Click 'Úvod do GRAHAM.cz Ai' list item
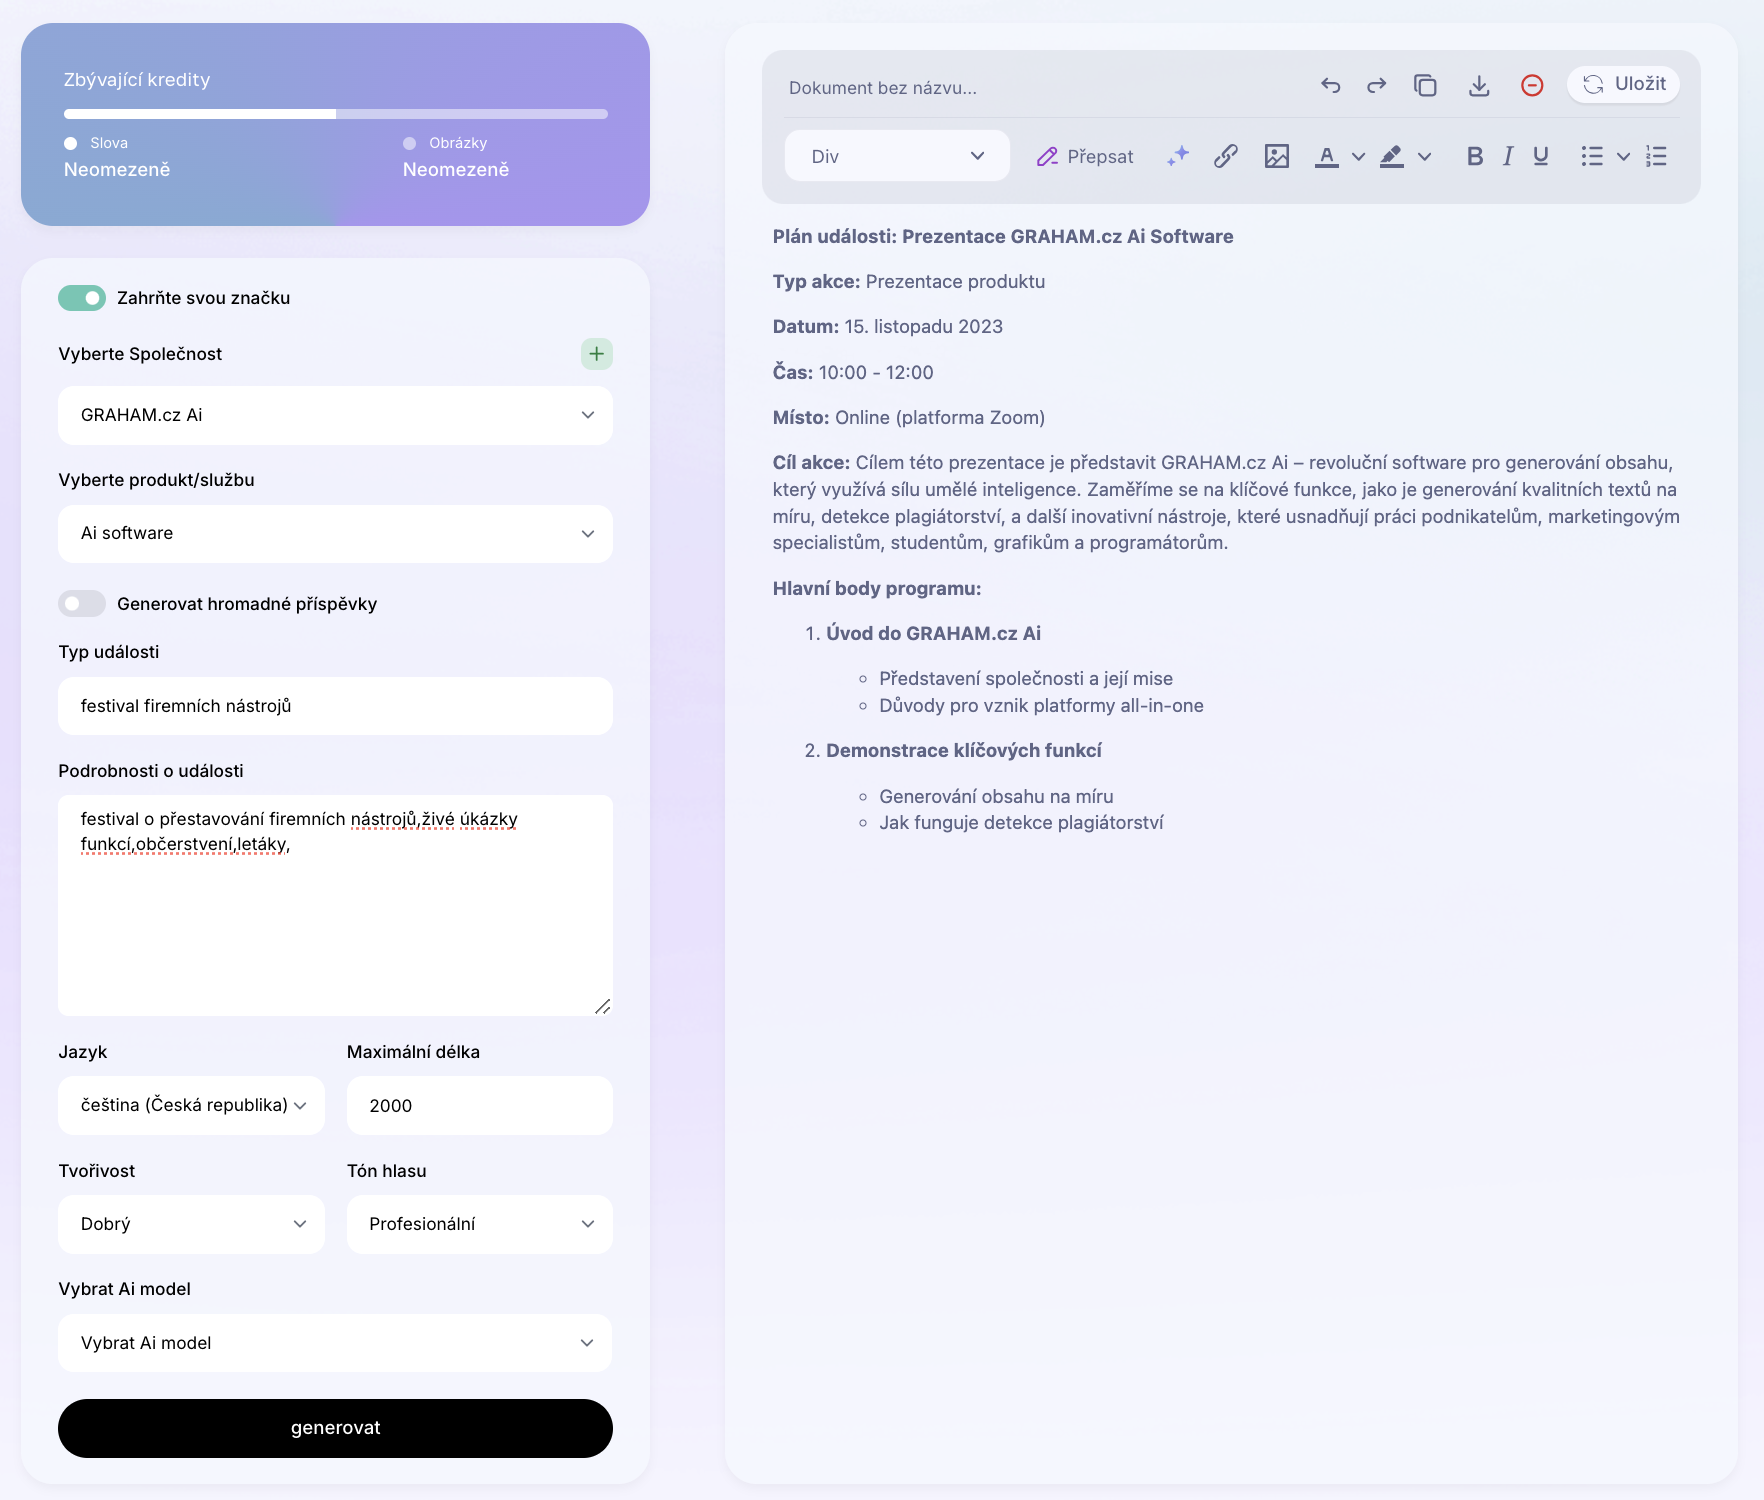This screenshot has width=1764, height=1500. (x=933, y=634)
